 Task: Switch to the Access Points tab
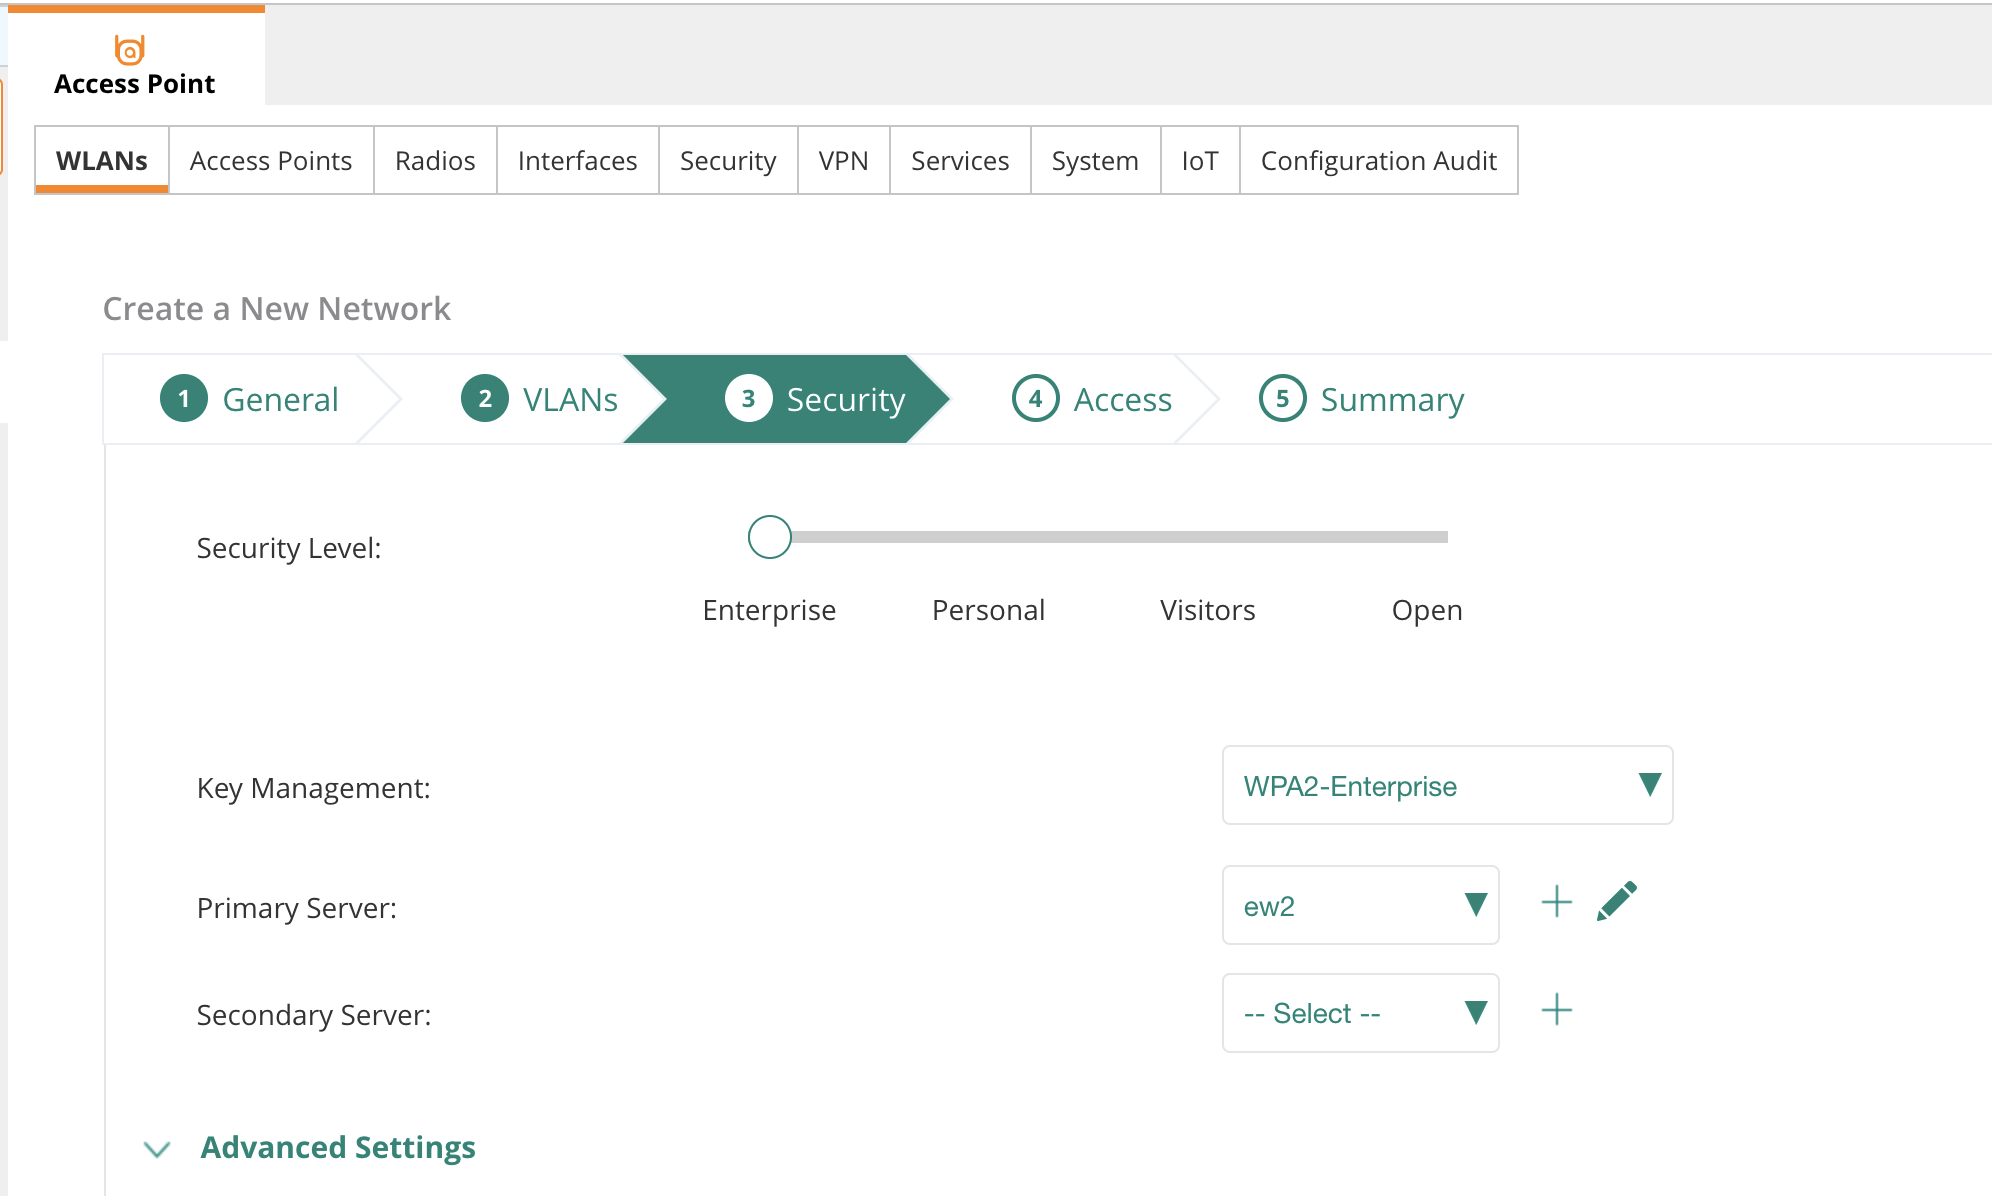(x=270, y=160)
